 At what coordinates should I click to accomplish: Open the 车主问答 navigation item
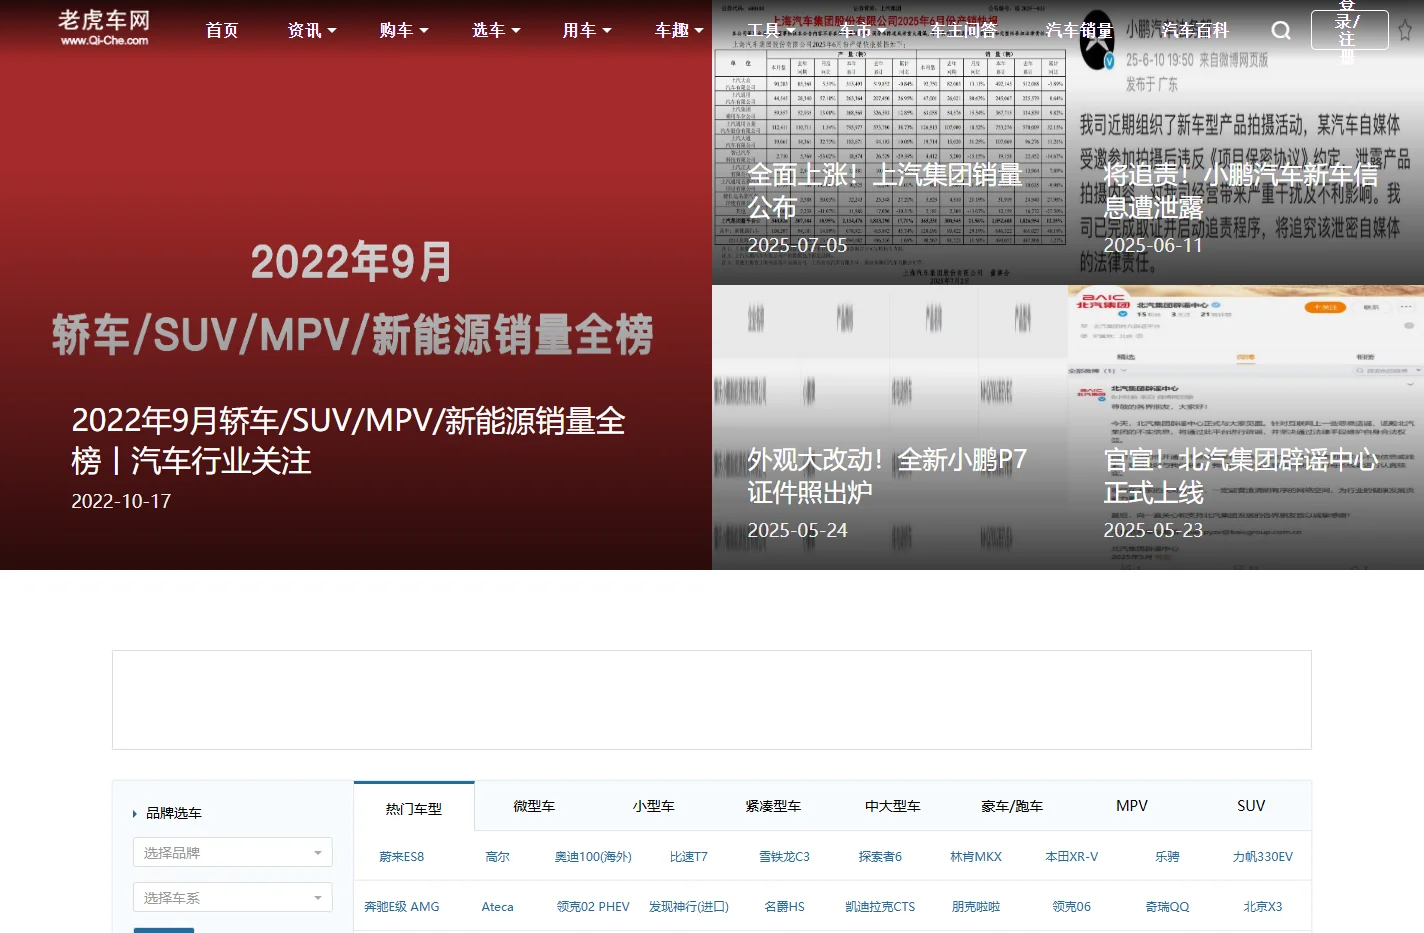click(x=963, y=31)
